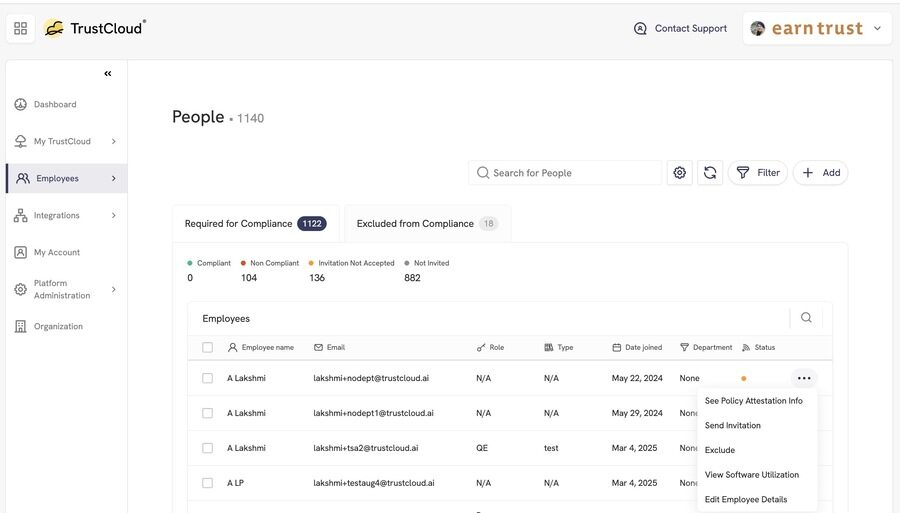Click the Organization building icon

21,327
